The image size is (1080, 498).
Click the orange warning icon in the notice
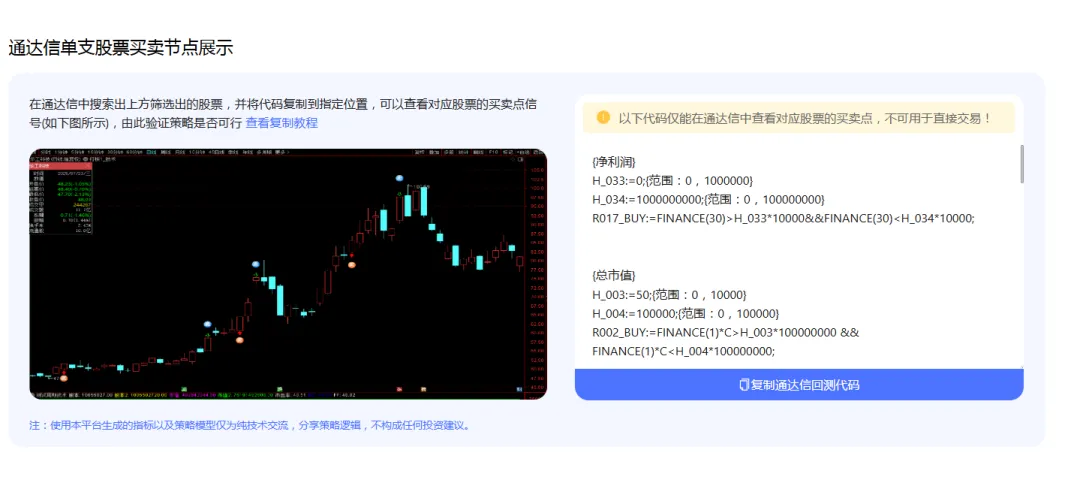point(603,117)
